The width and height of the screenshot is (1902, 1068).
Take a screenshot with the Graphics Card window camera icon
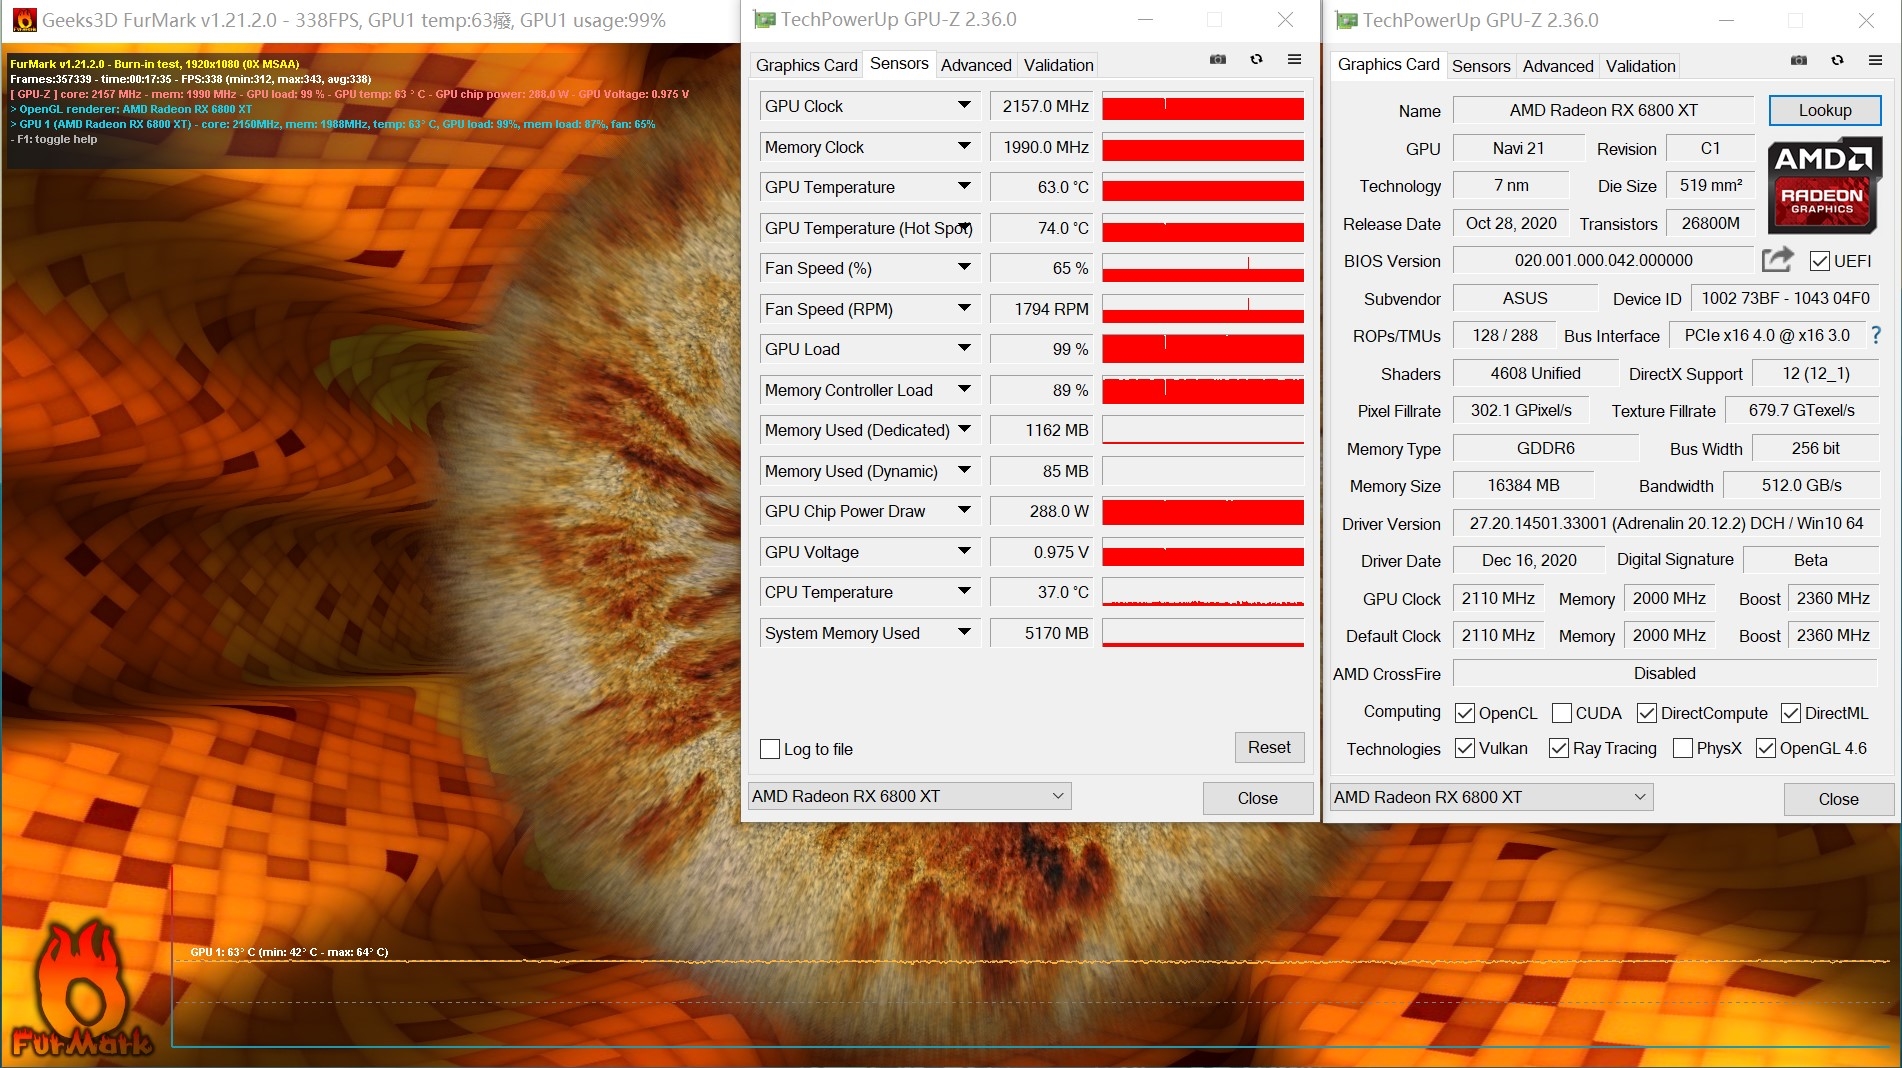(x=1798, y=61)
